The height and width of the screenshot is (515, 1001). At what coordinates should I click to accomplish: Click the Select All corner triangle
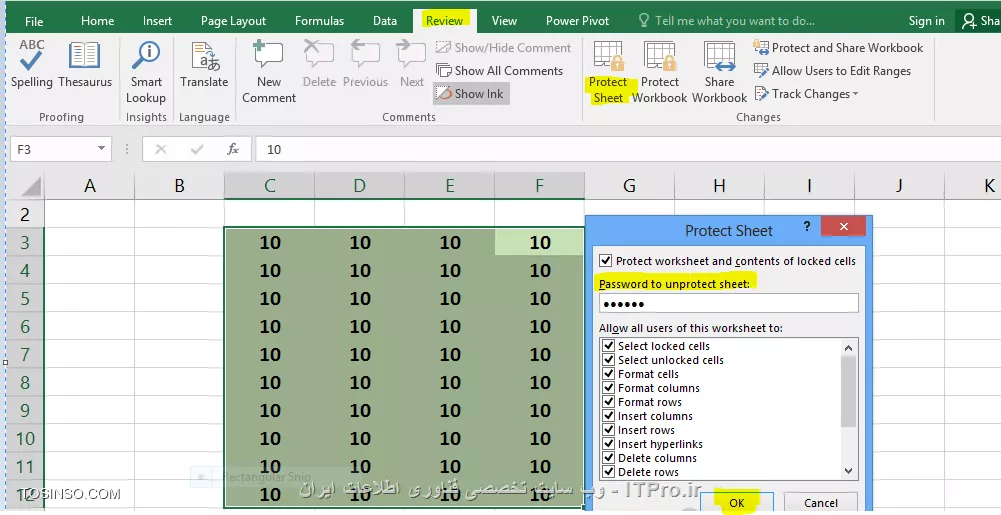pos(29,186)
